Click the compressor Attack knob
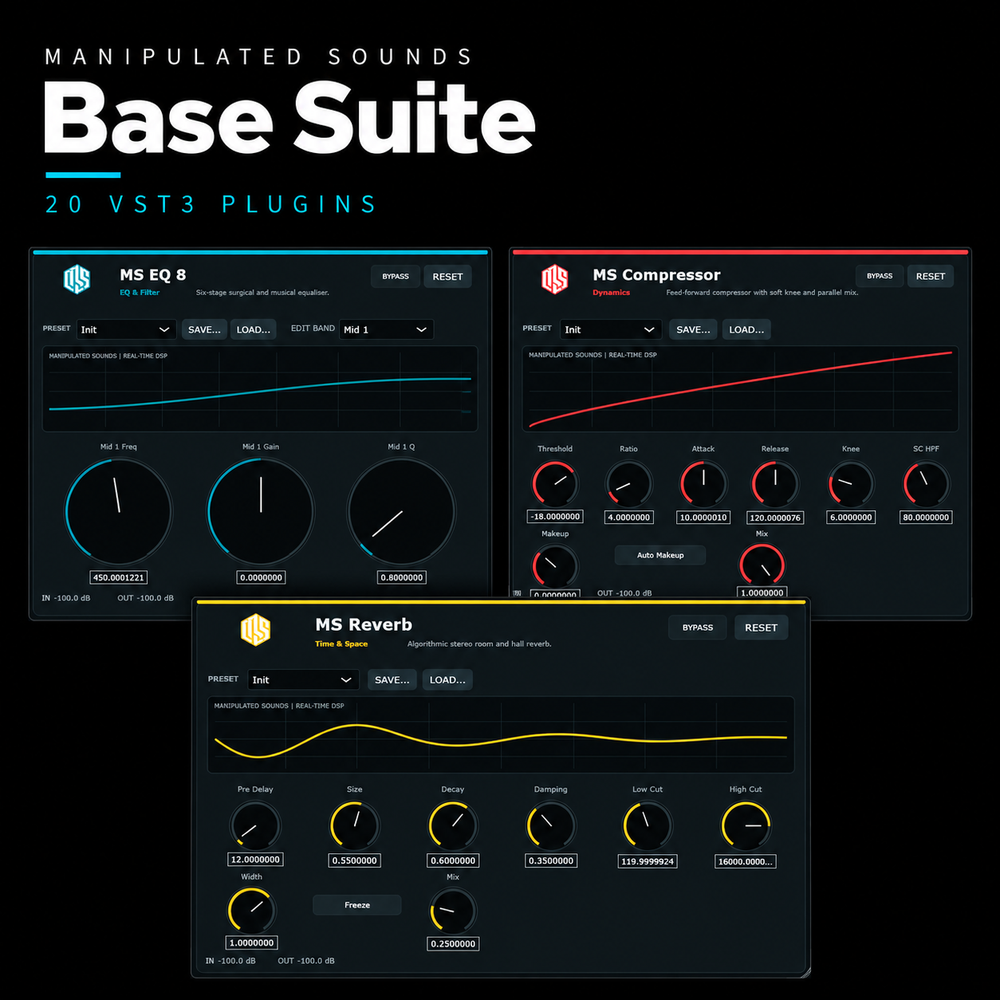Screen dimensions: 1000x1000 tap(703, 485)
